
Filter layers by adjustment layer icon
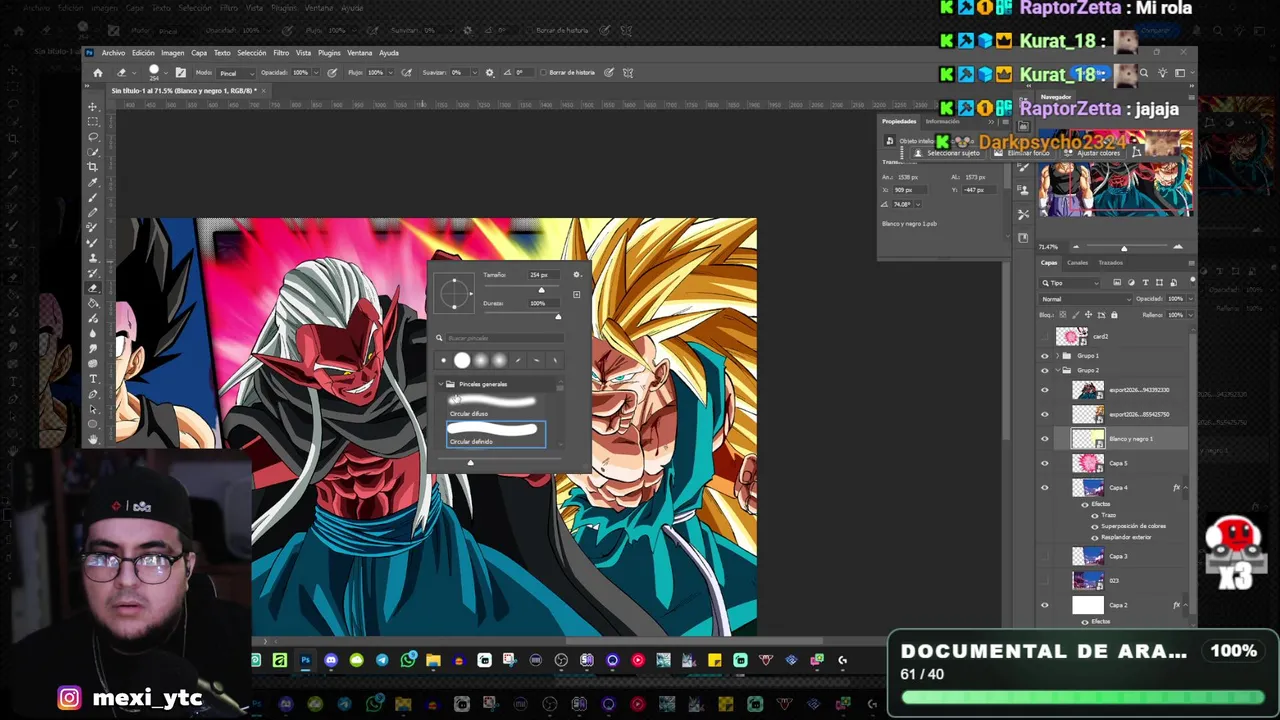tap(1131, 283)
